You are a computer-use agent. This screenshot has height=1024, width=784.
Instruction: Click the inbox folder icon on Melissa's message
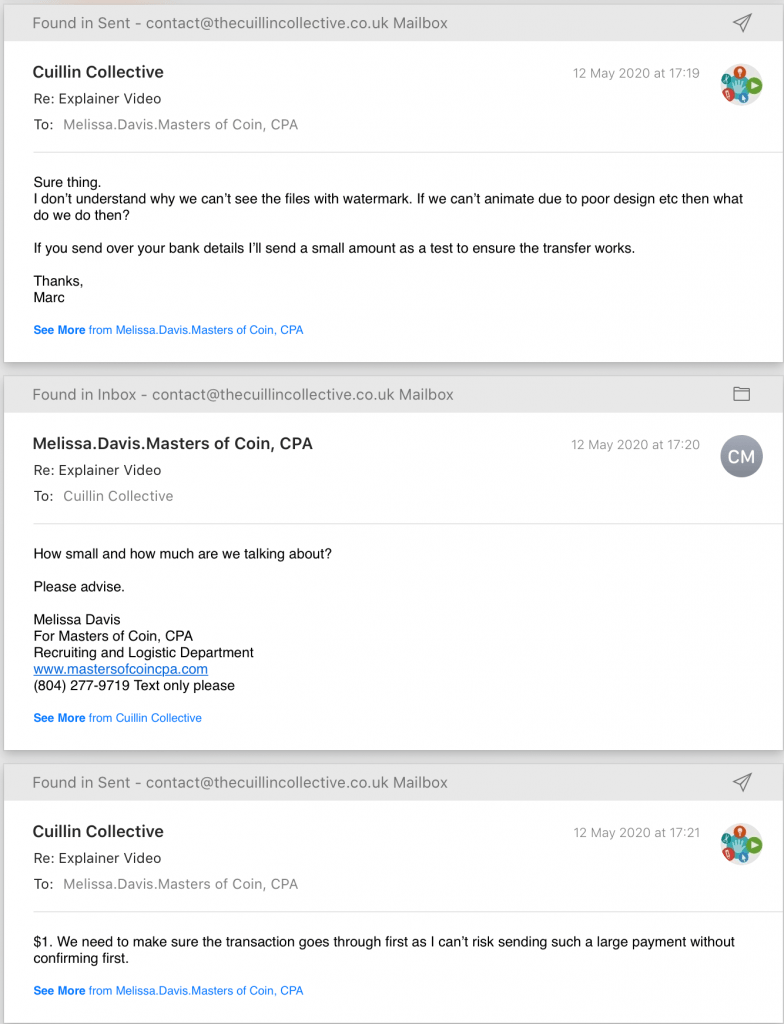click(741, 394)
